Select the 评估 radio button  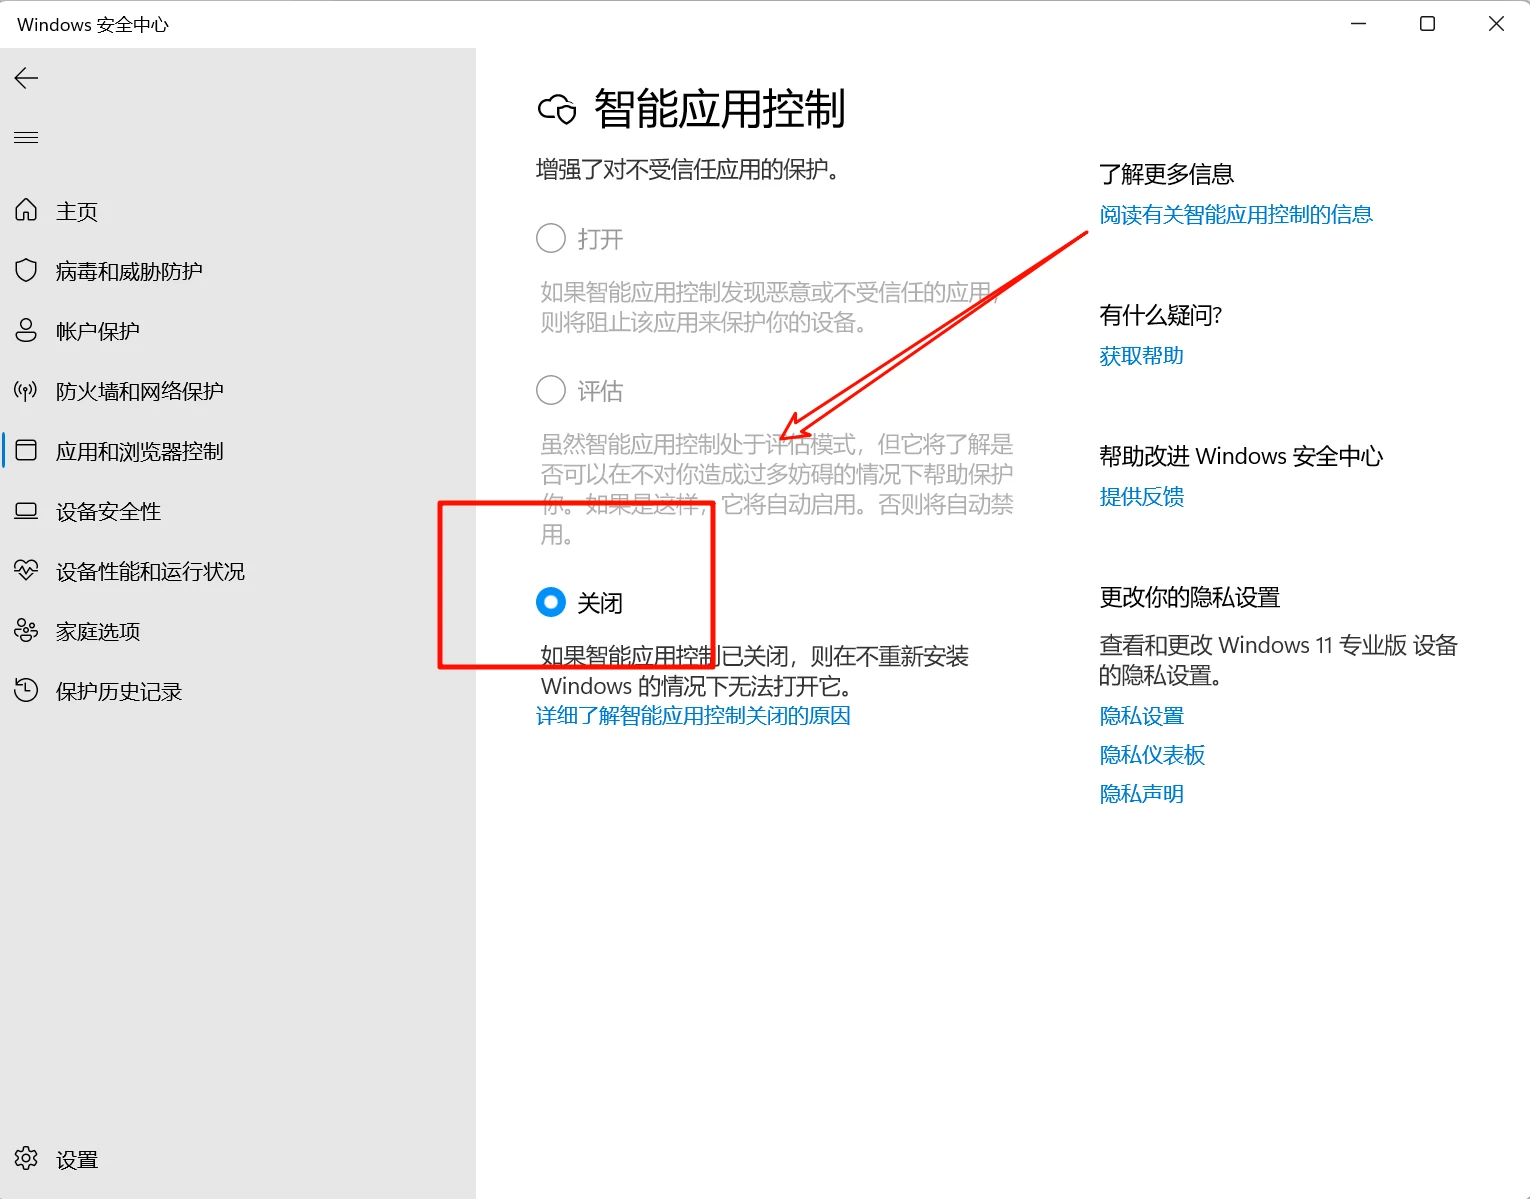click(x=551, y=390)
